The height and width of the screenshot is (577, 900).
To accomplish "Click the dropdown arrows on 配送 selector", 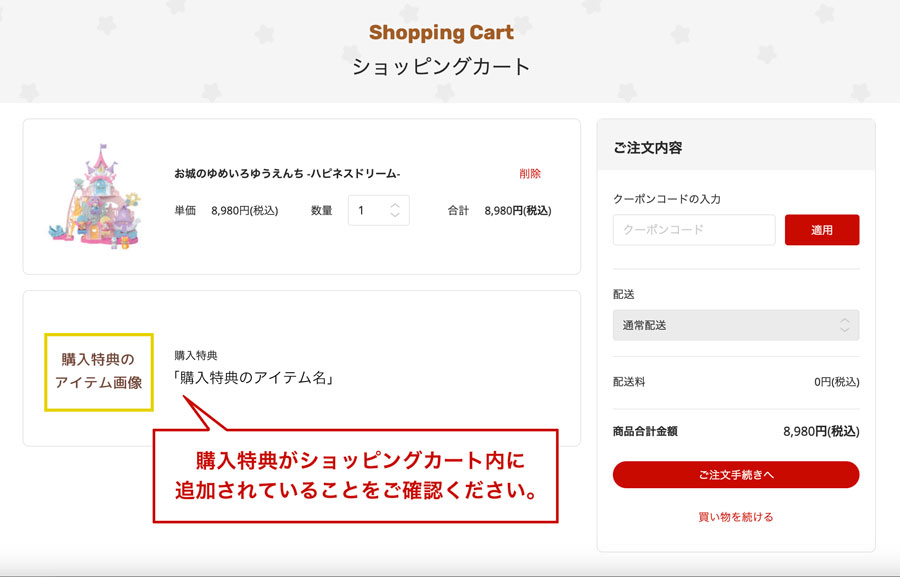I will pyautogui.click(x=844, y=325).
